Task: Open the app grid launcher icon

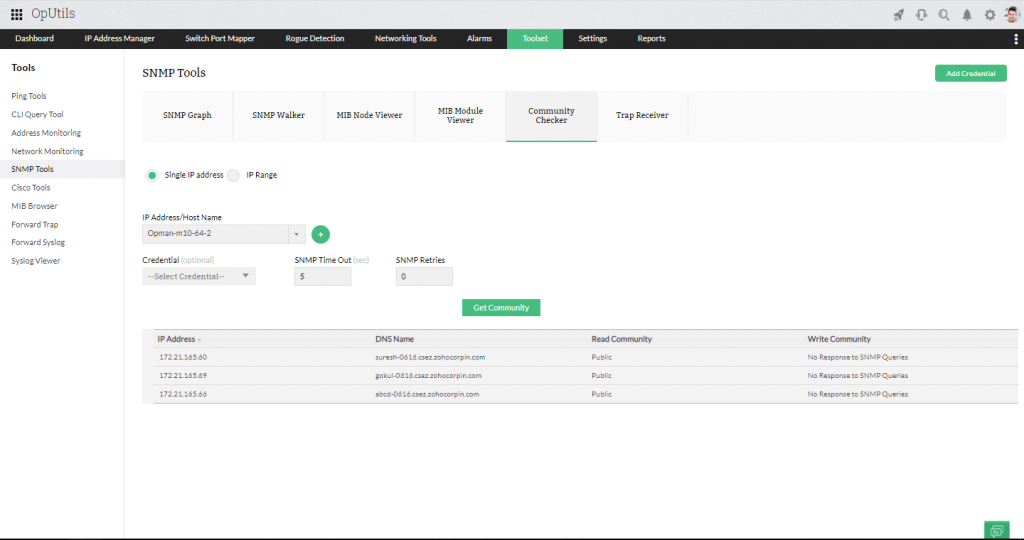Action: click(x=16, y=14)
